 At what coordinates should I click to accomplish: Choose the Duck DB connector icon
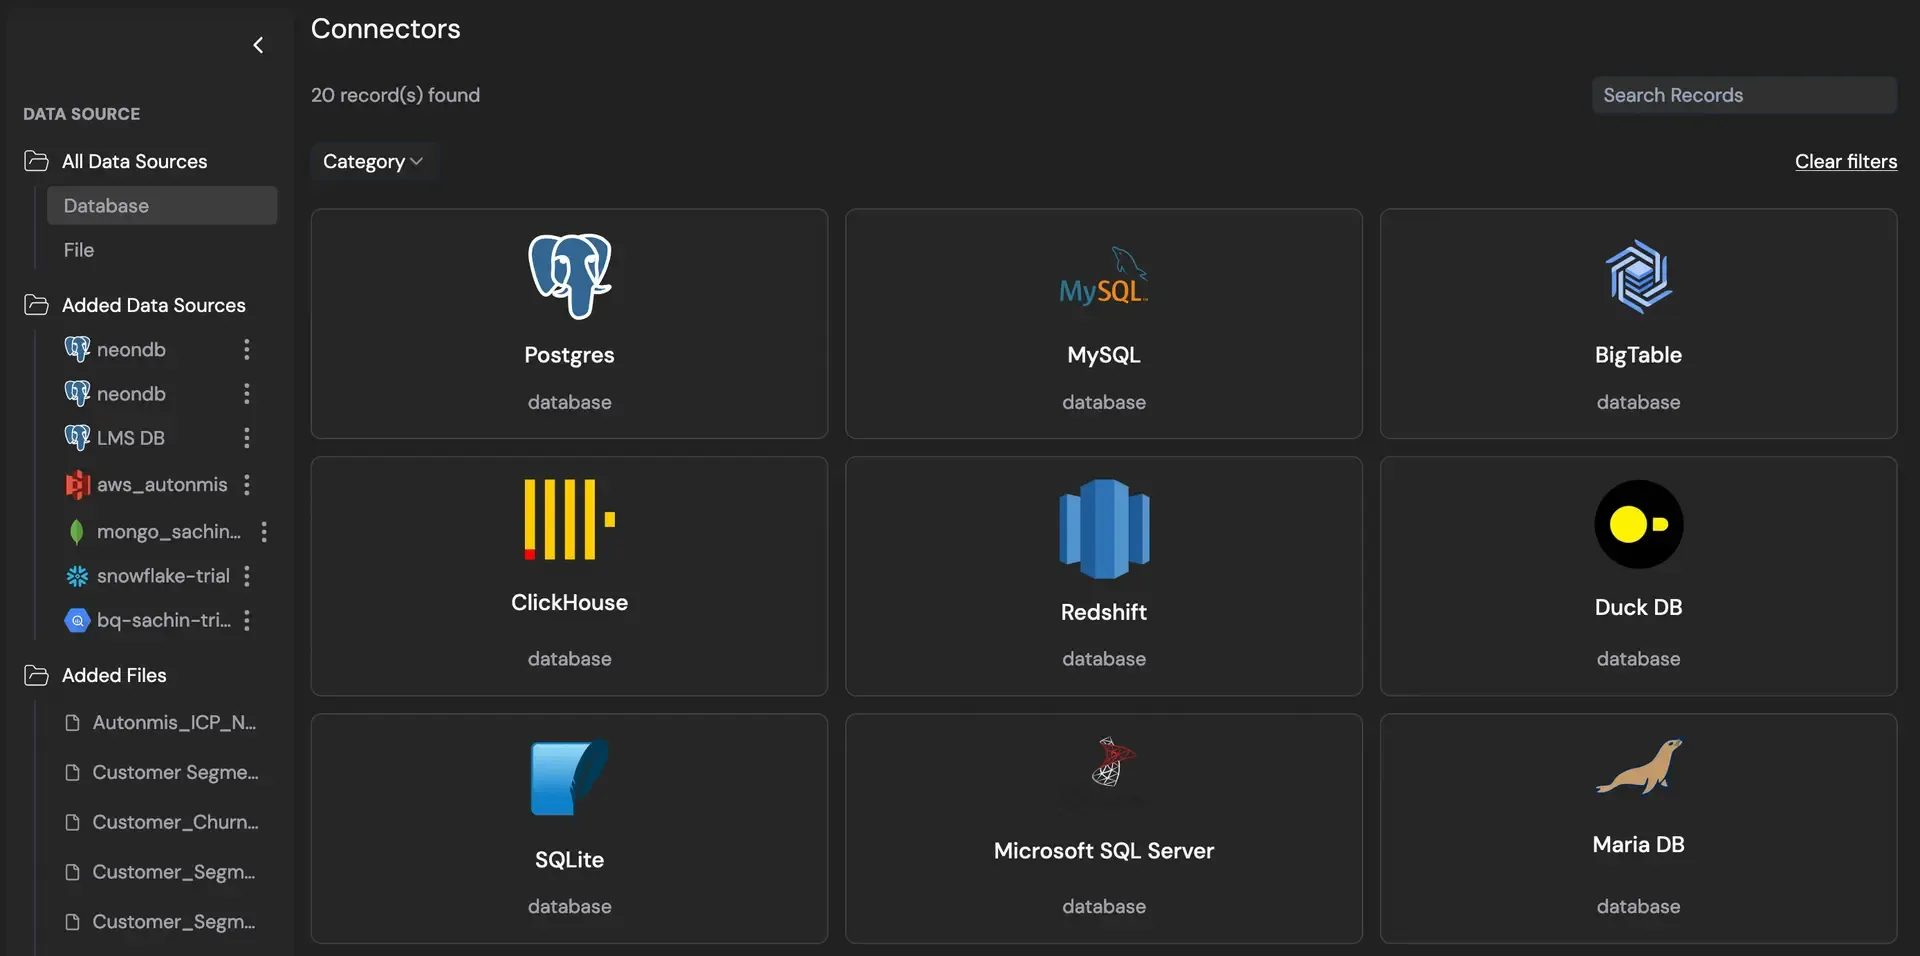click(1638, 524)
